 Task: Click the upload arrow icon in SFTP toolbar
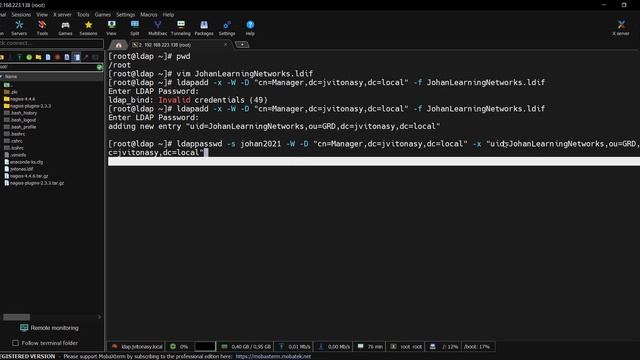19,57
